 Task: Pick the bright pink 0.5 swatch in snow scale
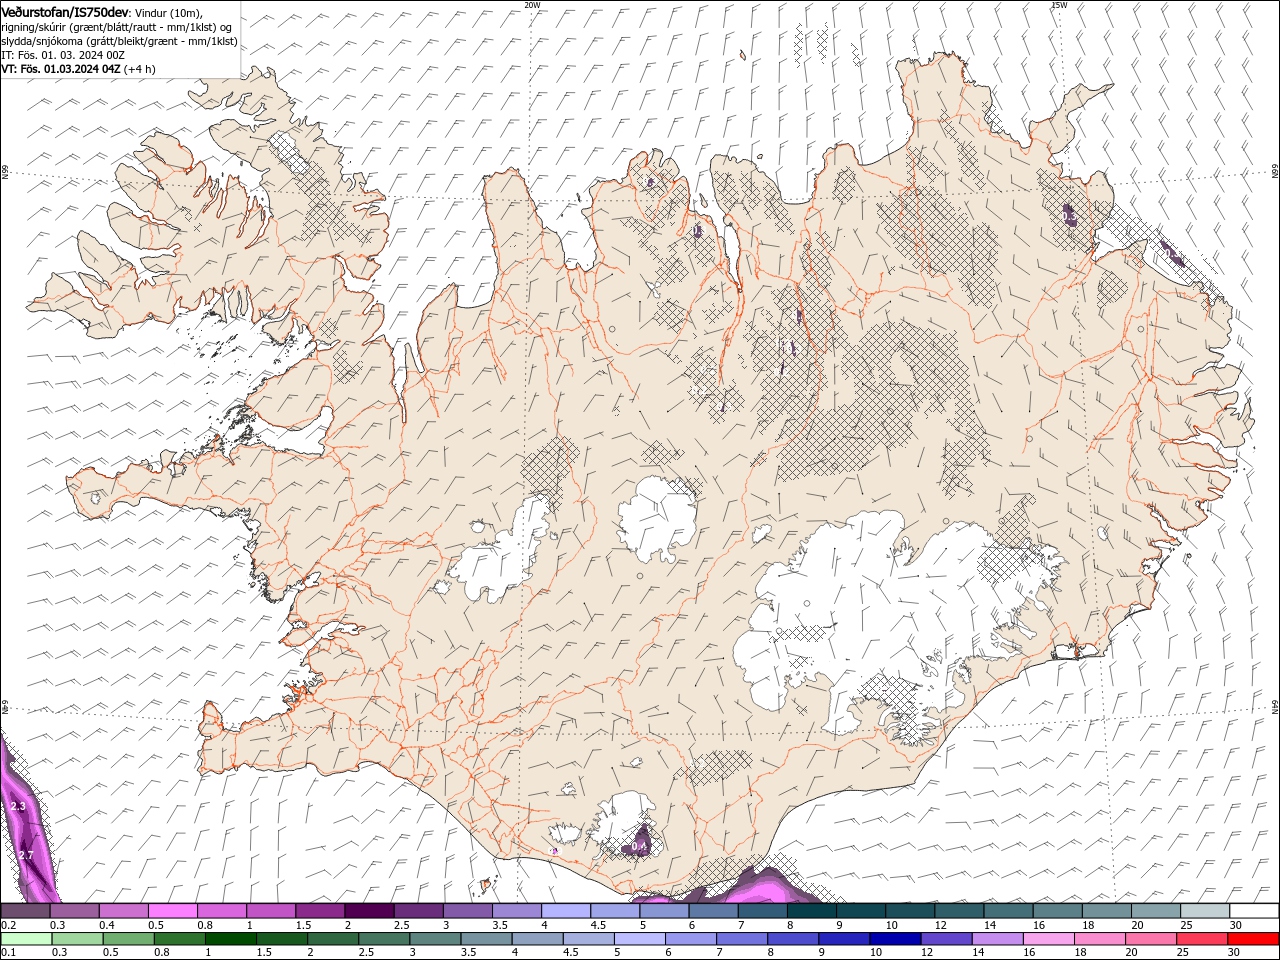172,910
